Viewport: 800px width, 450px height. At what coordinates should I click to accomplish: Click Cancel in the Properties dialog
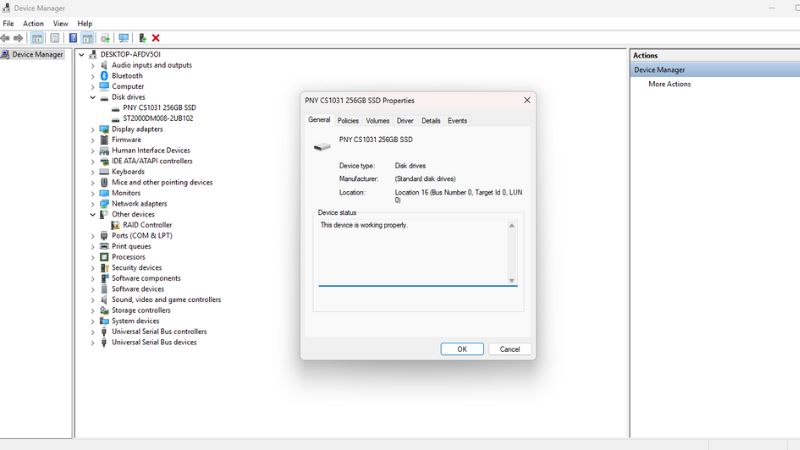tap(510, 349)
